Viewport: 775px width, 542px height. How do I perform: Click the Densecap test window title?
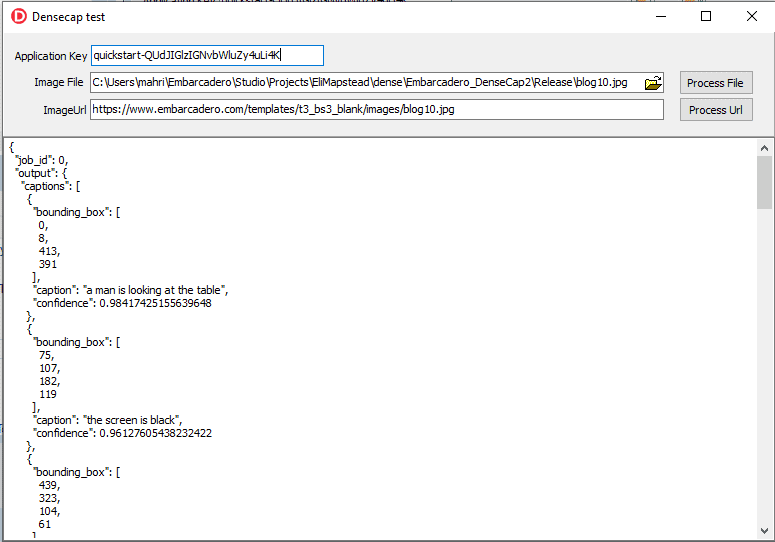pyautogui.click(x=69, y=17)
